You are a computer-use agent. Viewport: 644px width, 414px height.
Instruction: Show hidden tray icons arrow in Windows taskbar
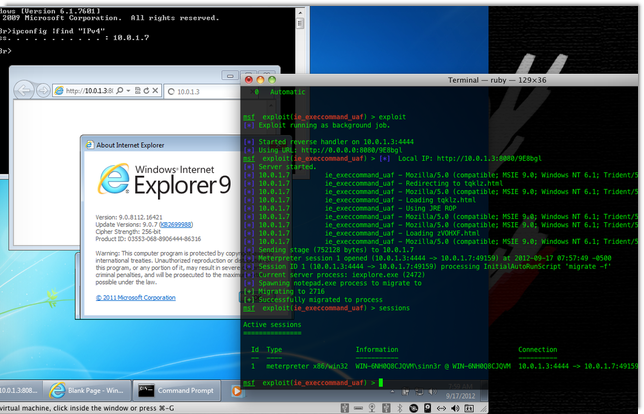point(393,392)
